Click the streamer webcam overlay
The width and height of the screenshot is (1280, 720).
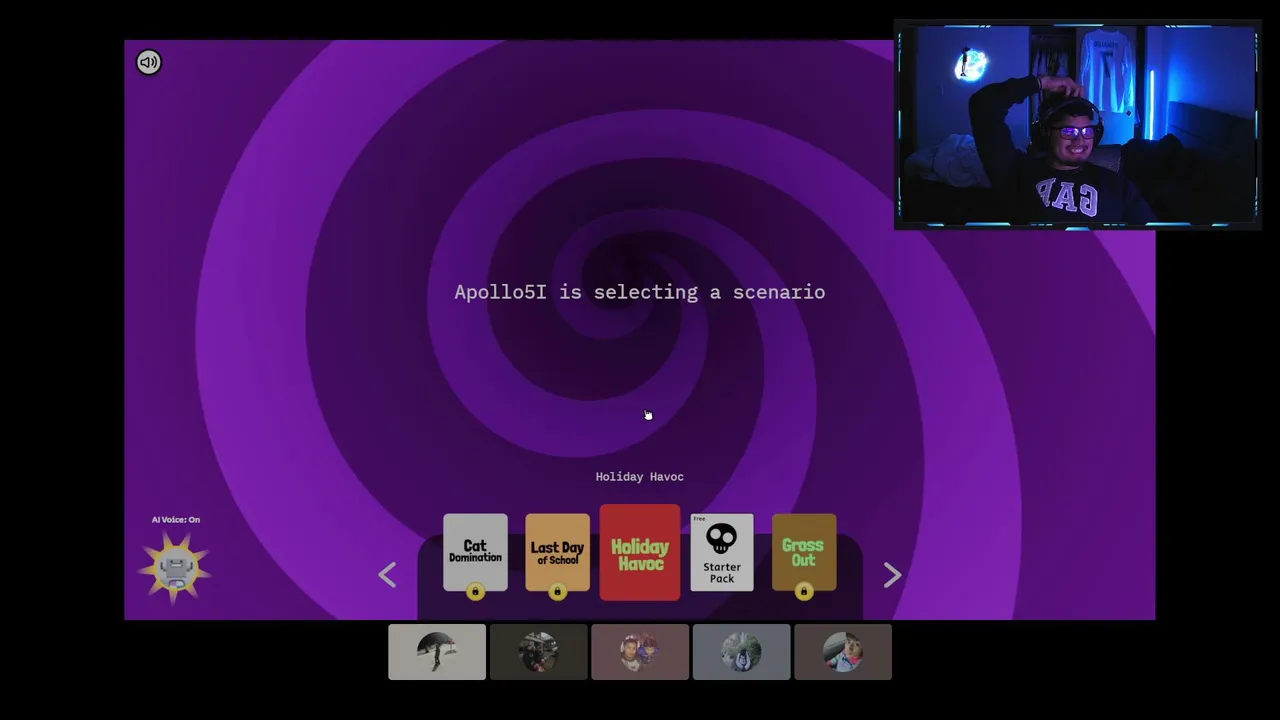(x=1077, y=125)
